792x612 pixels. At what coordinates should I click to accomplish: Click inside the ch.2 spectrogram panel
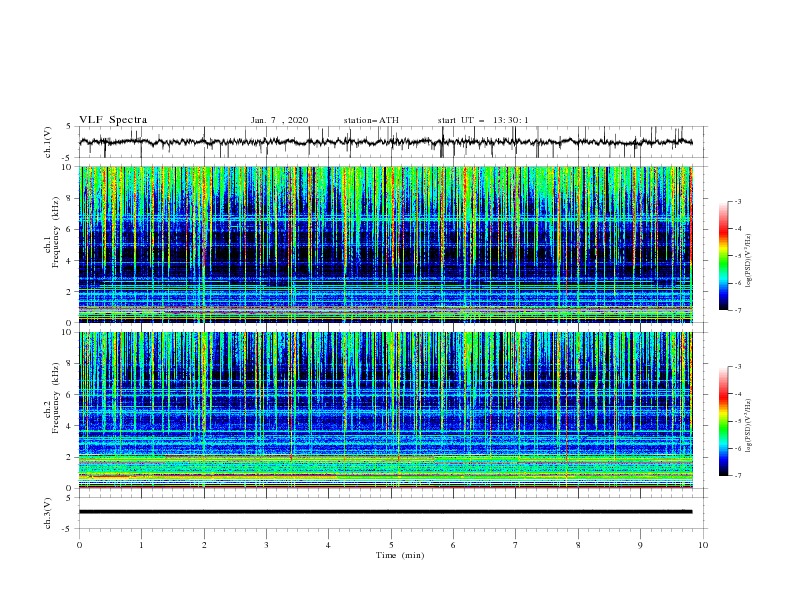(385, 410)
